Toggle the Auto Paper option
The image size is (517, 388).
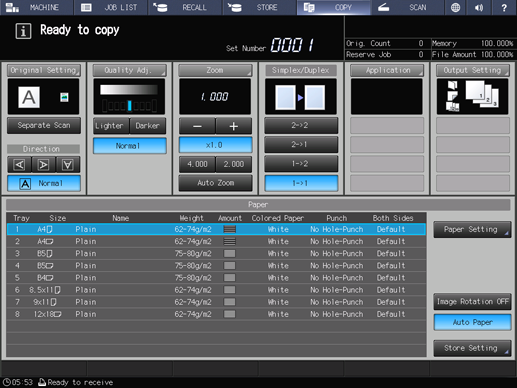coord(472,322)
